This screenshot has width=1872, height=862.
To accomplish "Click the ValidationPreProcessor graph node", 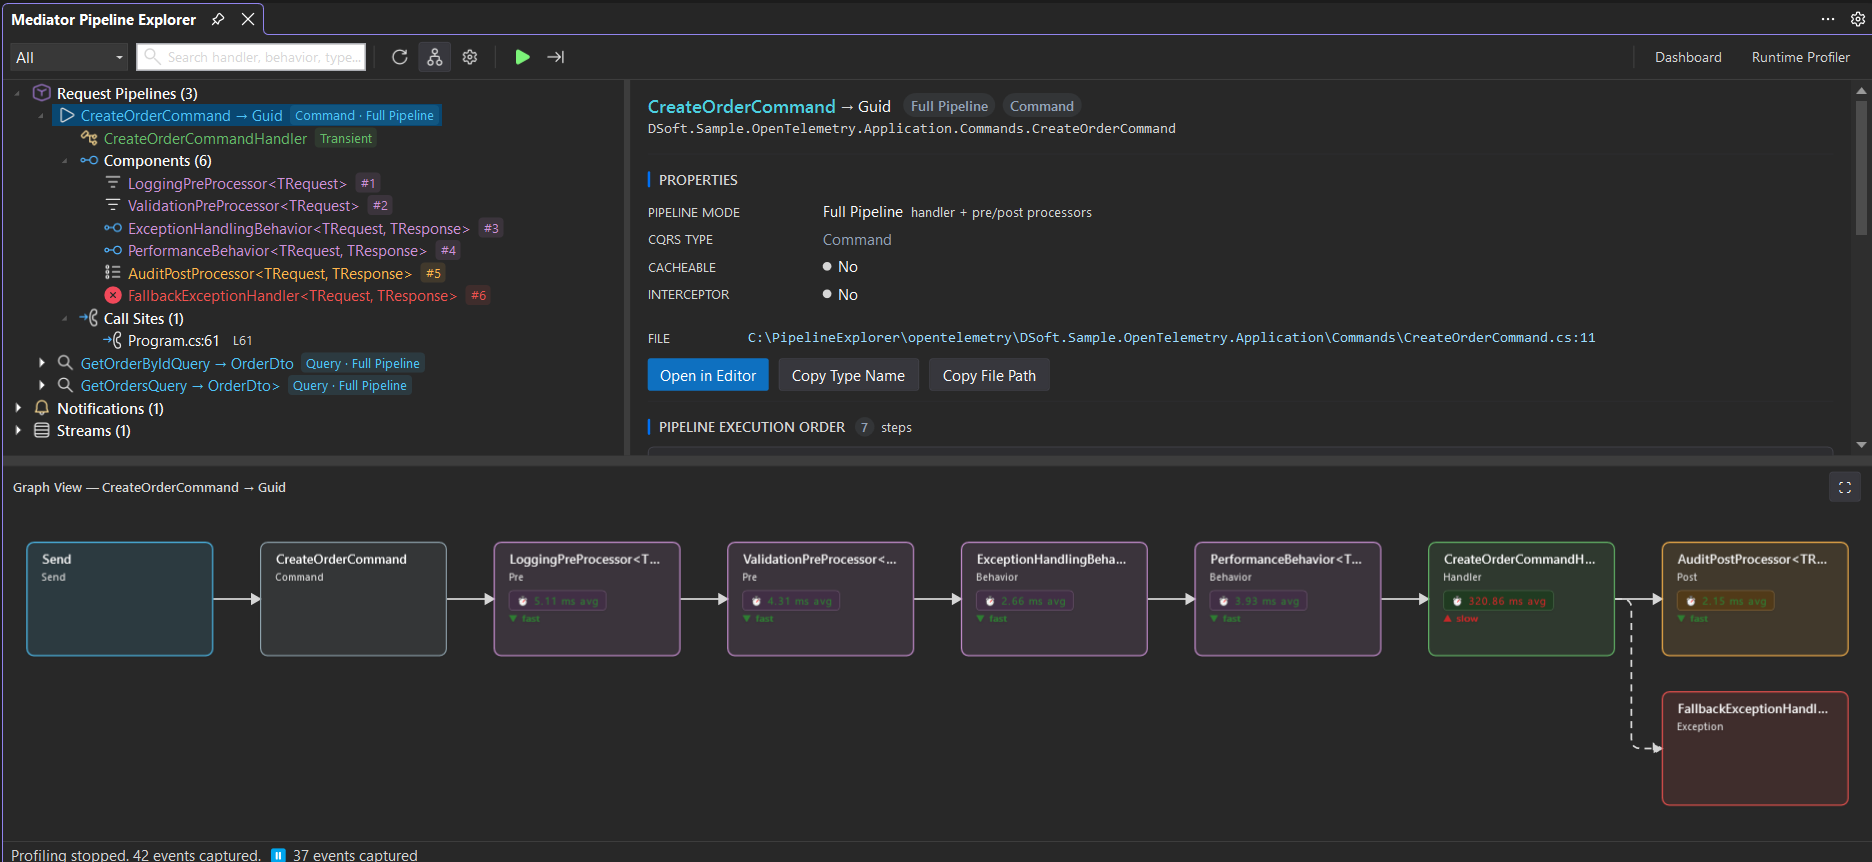I will pyautogui.click(x=820, y=599).
